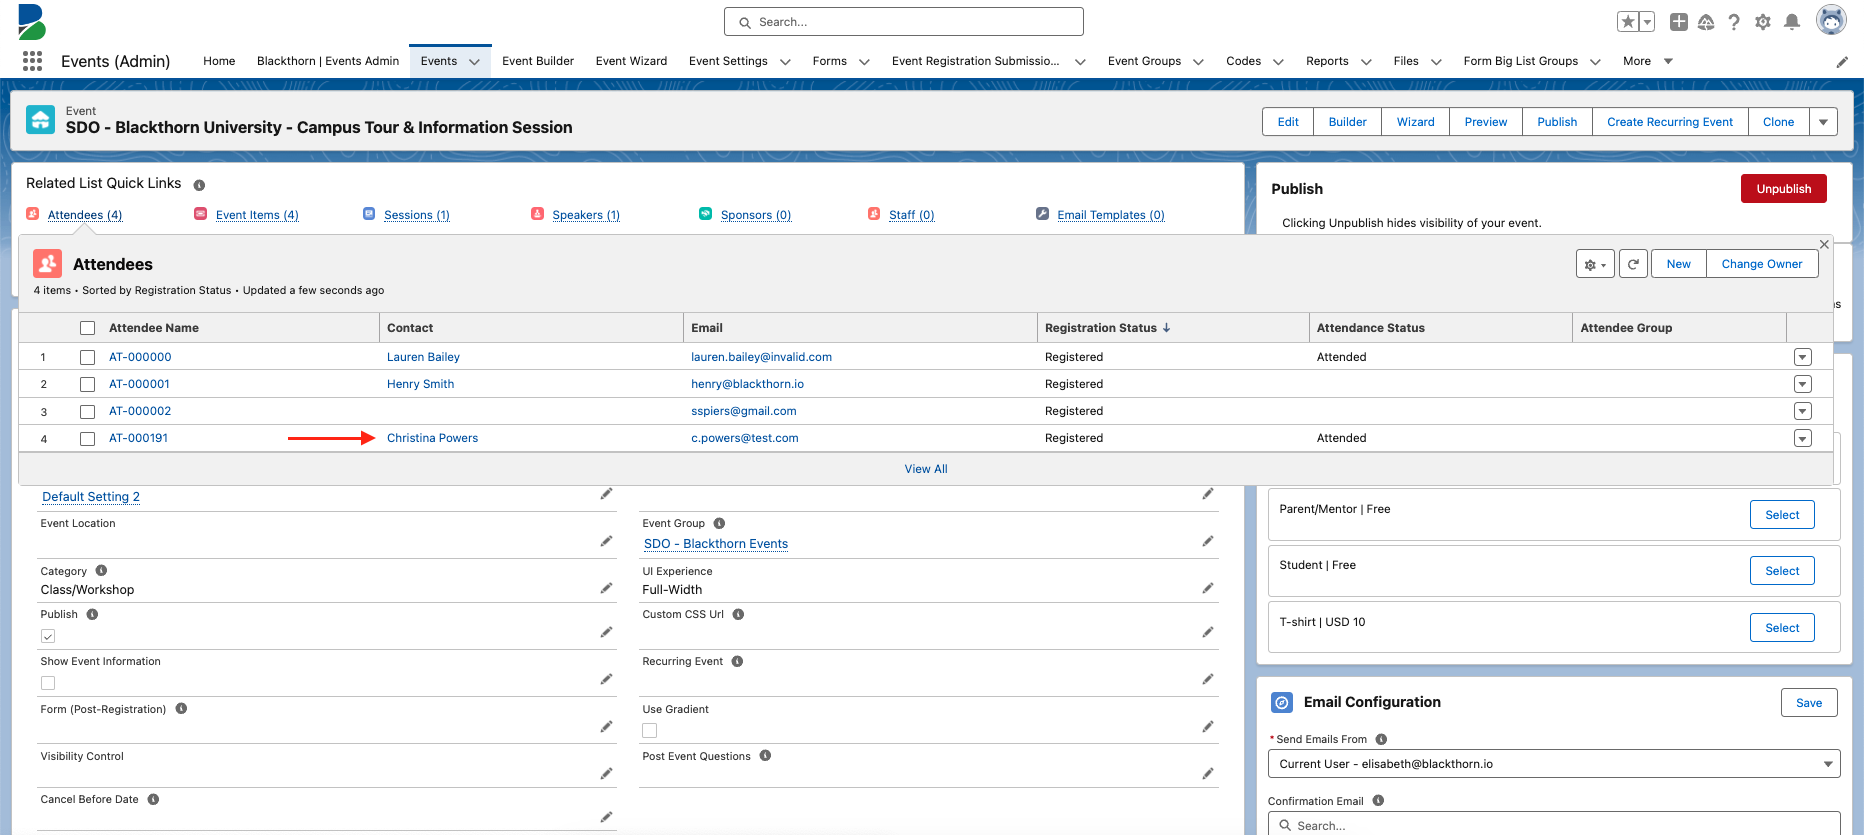Click the Related List Quick Links info icon
The height and width of the screenshot is (835, 1864).
pyautogui.click(x=199, y=185)
